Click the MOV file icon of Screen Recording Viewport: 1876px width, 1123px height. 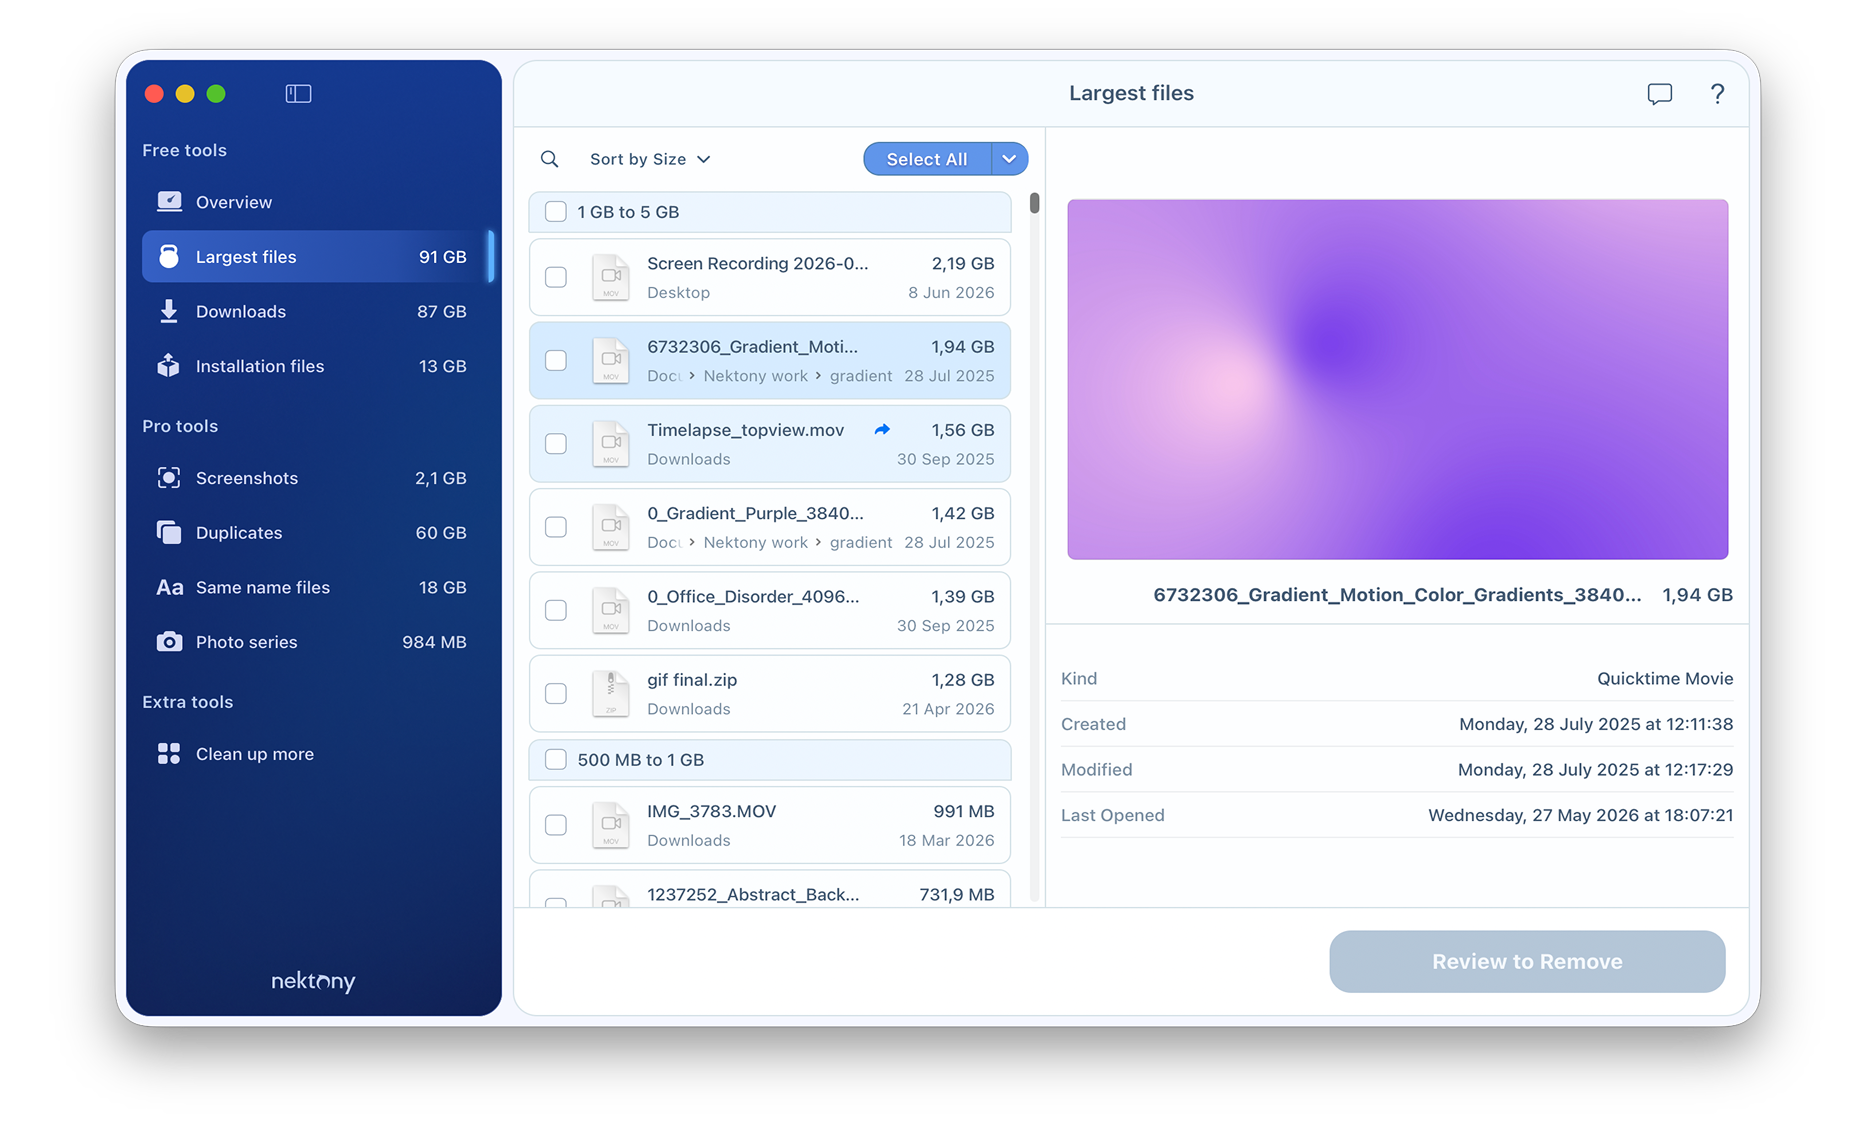(611, 277)
